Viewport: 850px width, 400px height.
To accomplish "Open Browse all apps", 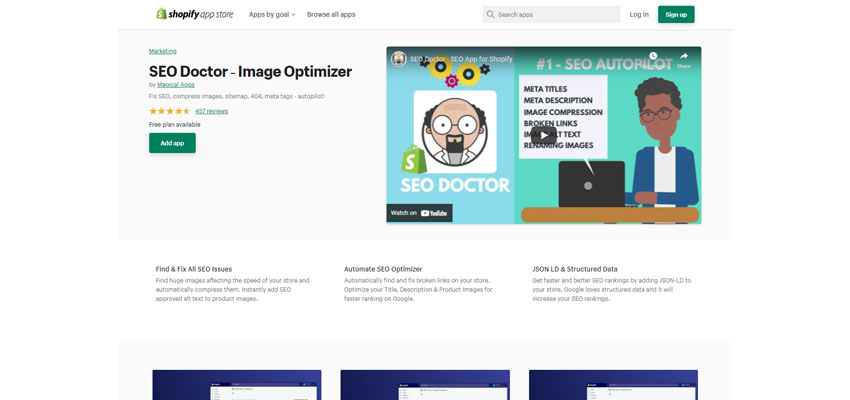I will coord(331,15).
